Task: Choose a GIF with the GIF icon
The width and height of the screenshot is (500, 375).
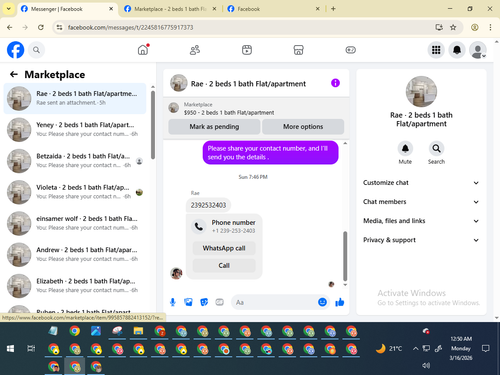Action: coord(219,302)
